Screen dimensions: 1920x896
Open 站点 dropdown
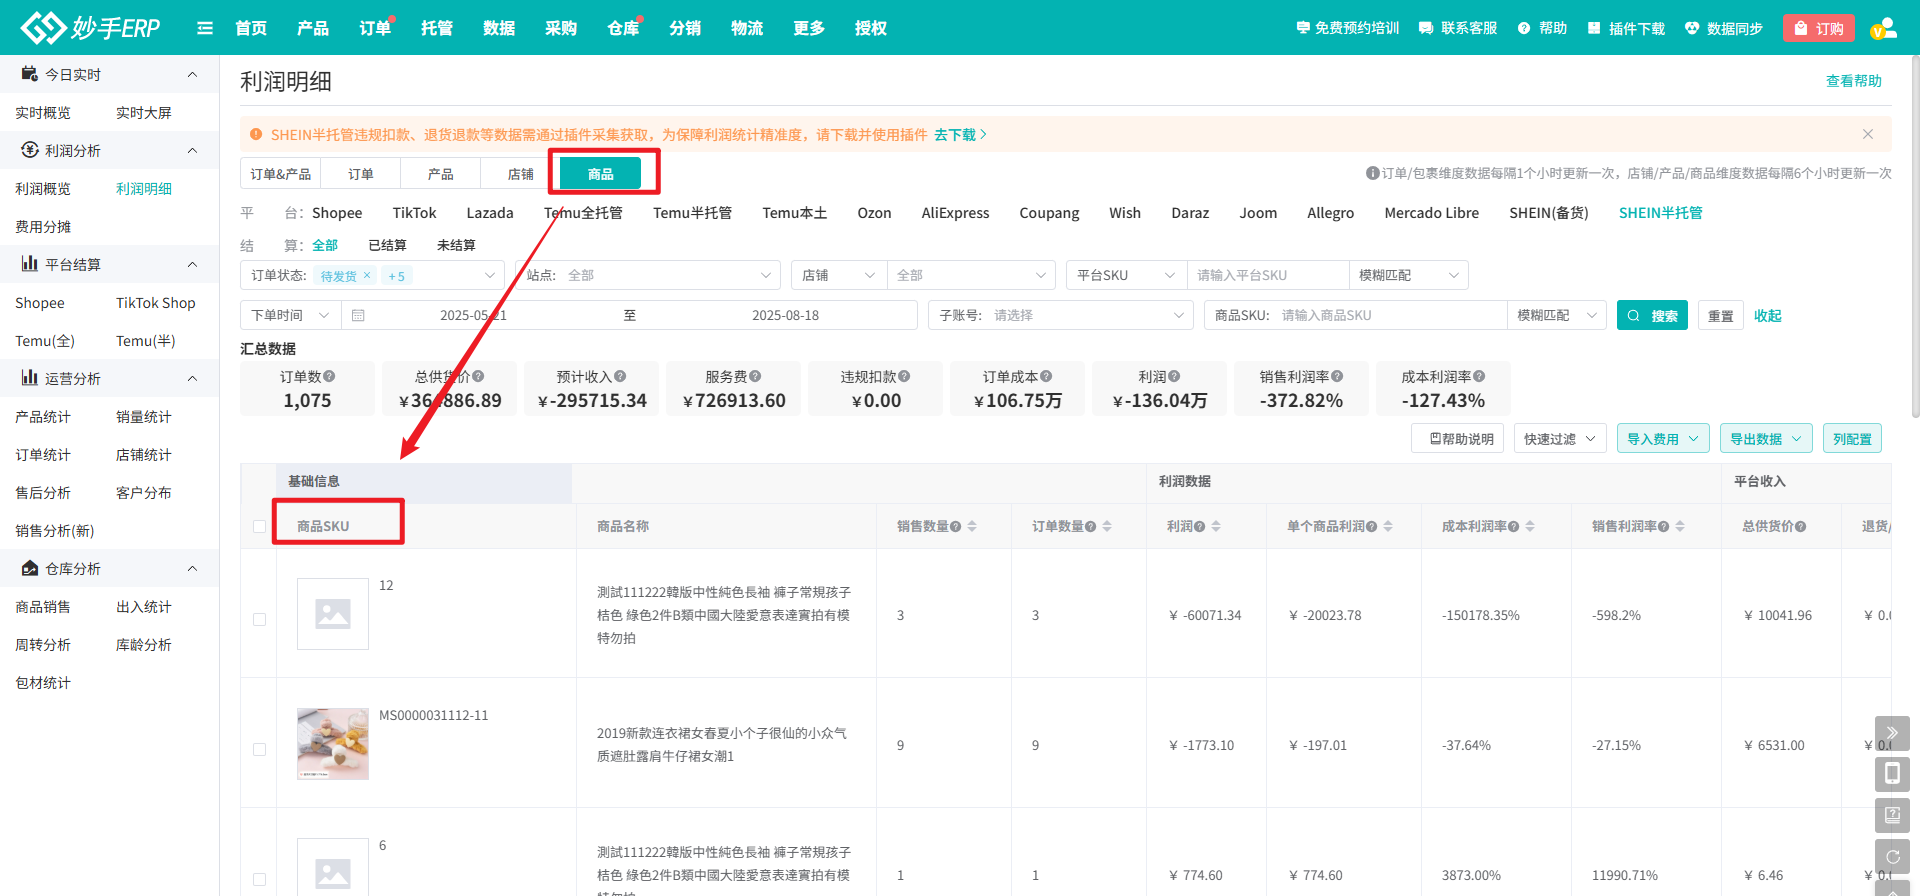click(648, 275)
